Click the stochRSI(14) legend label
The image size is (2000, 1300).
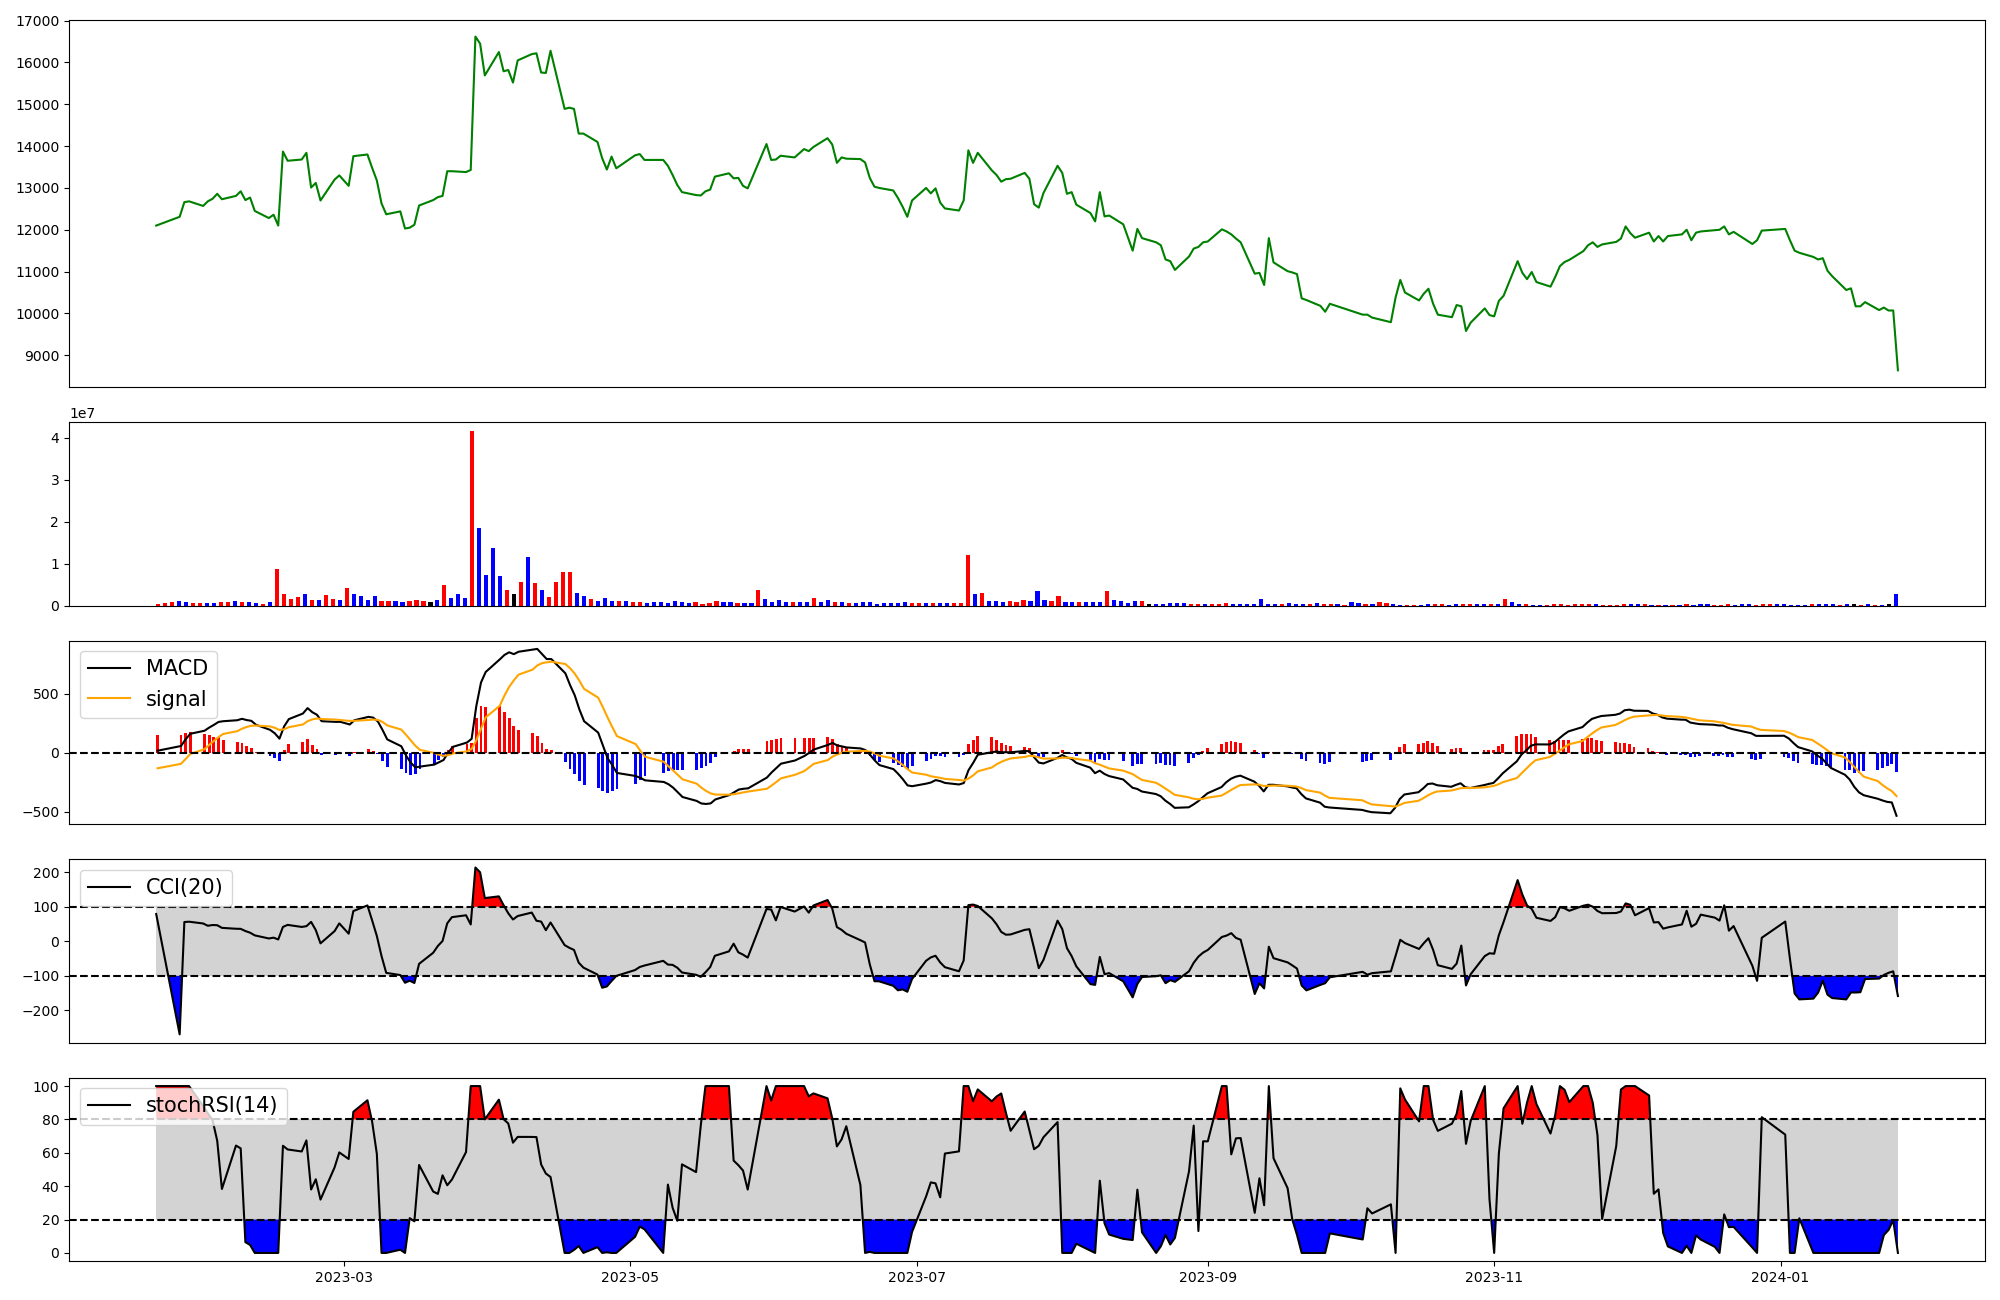pyautogui.click(x=211, y=1105)
